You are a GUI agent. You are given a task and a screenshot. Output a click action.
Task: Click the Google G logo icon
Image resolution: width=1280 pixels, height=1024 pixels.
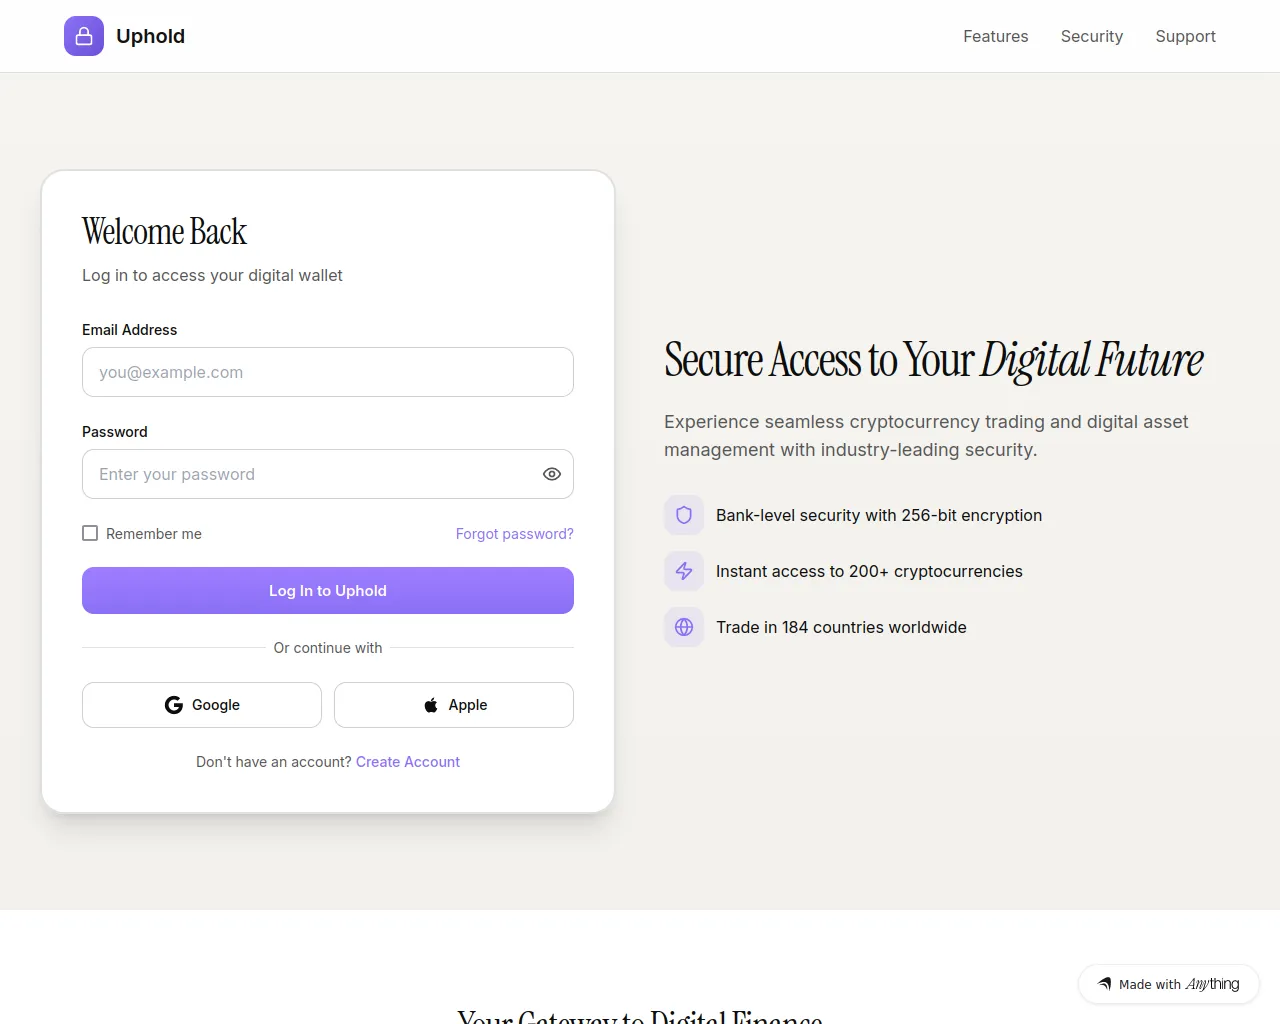174,705
